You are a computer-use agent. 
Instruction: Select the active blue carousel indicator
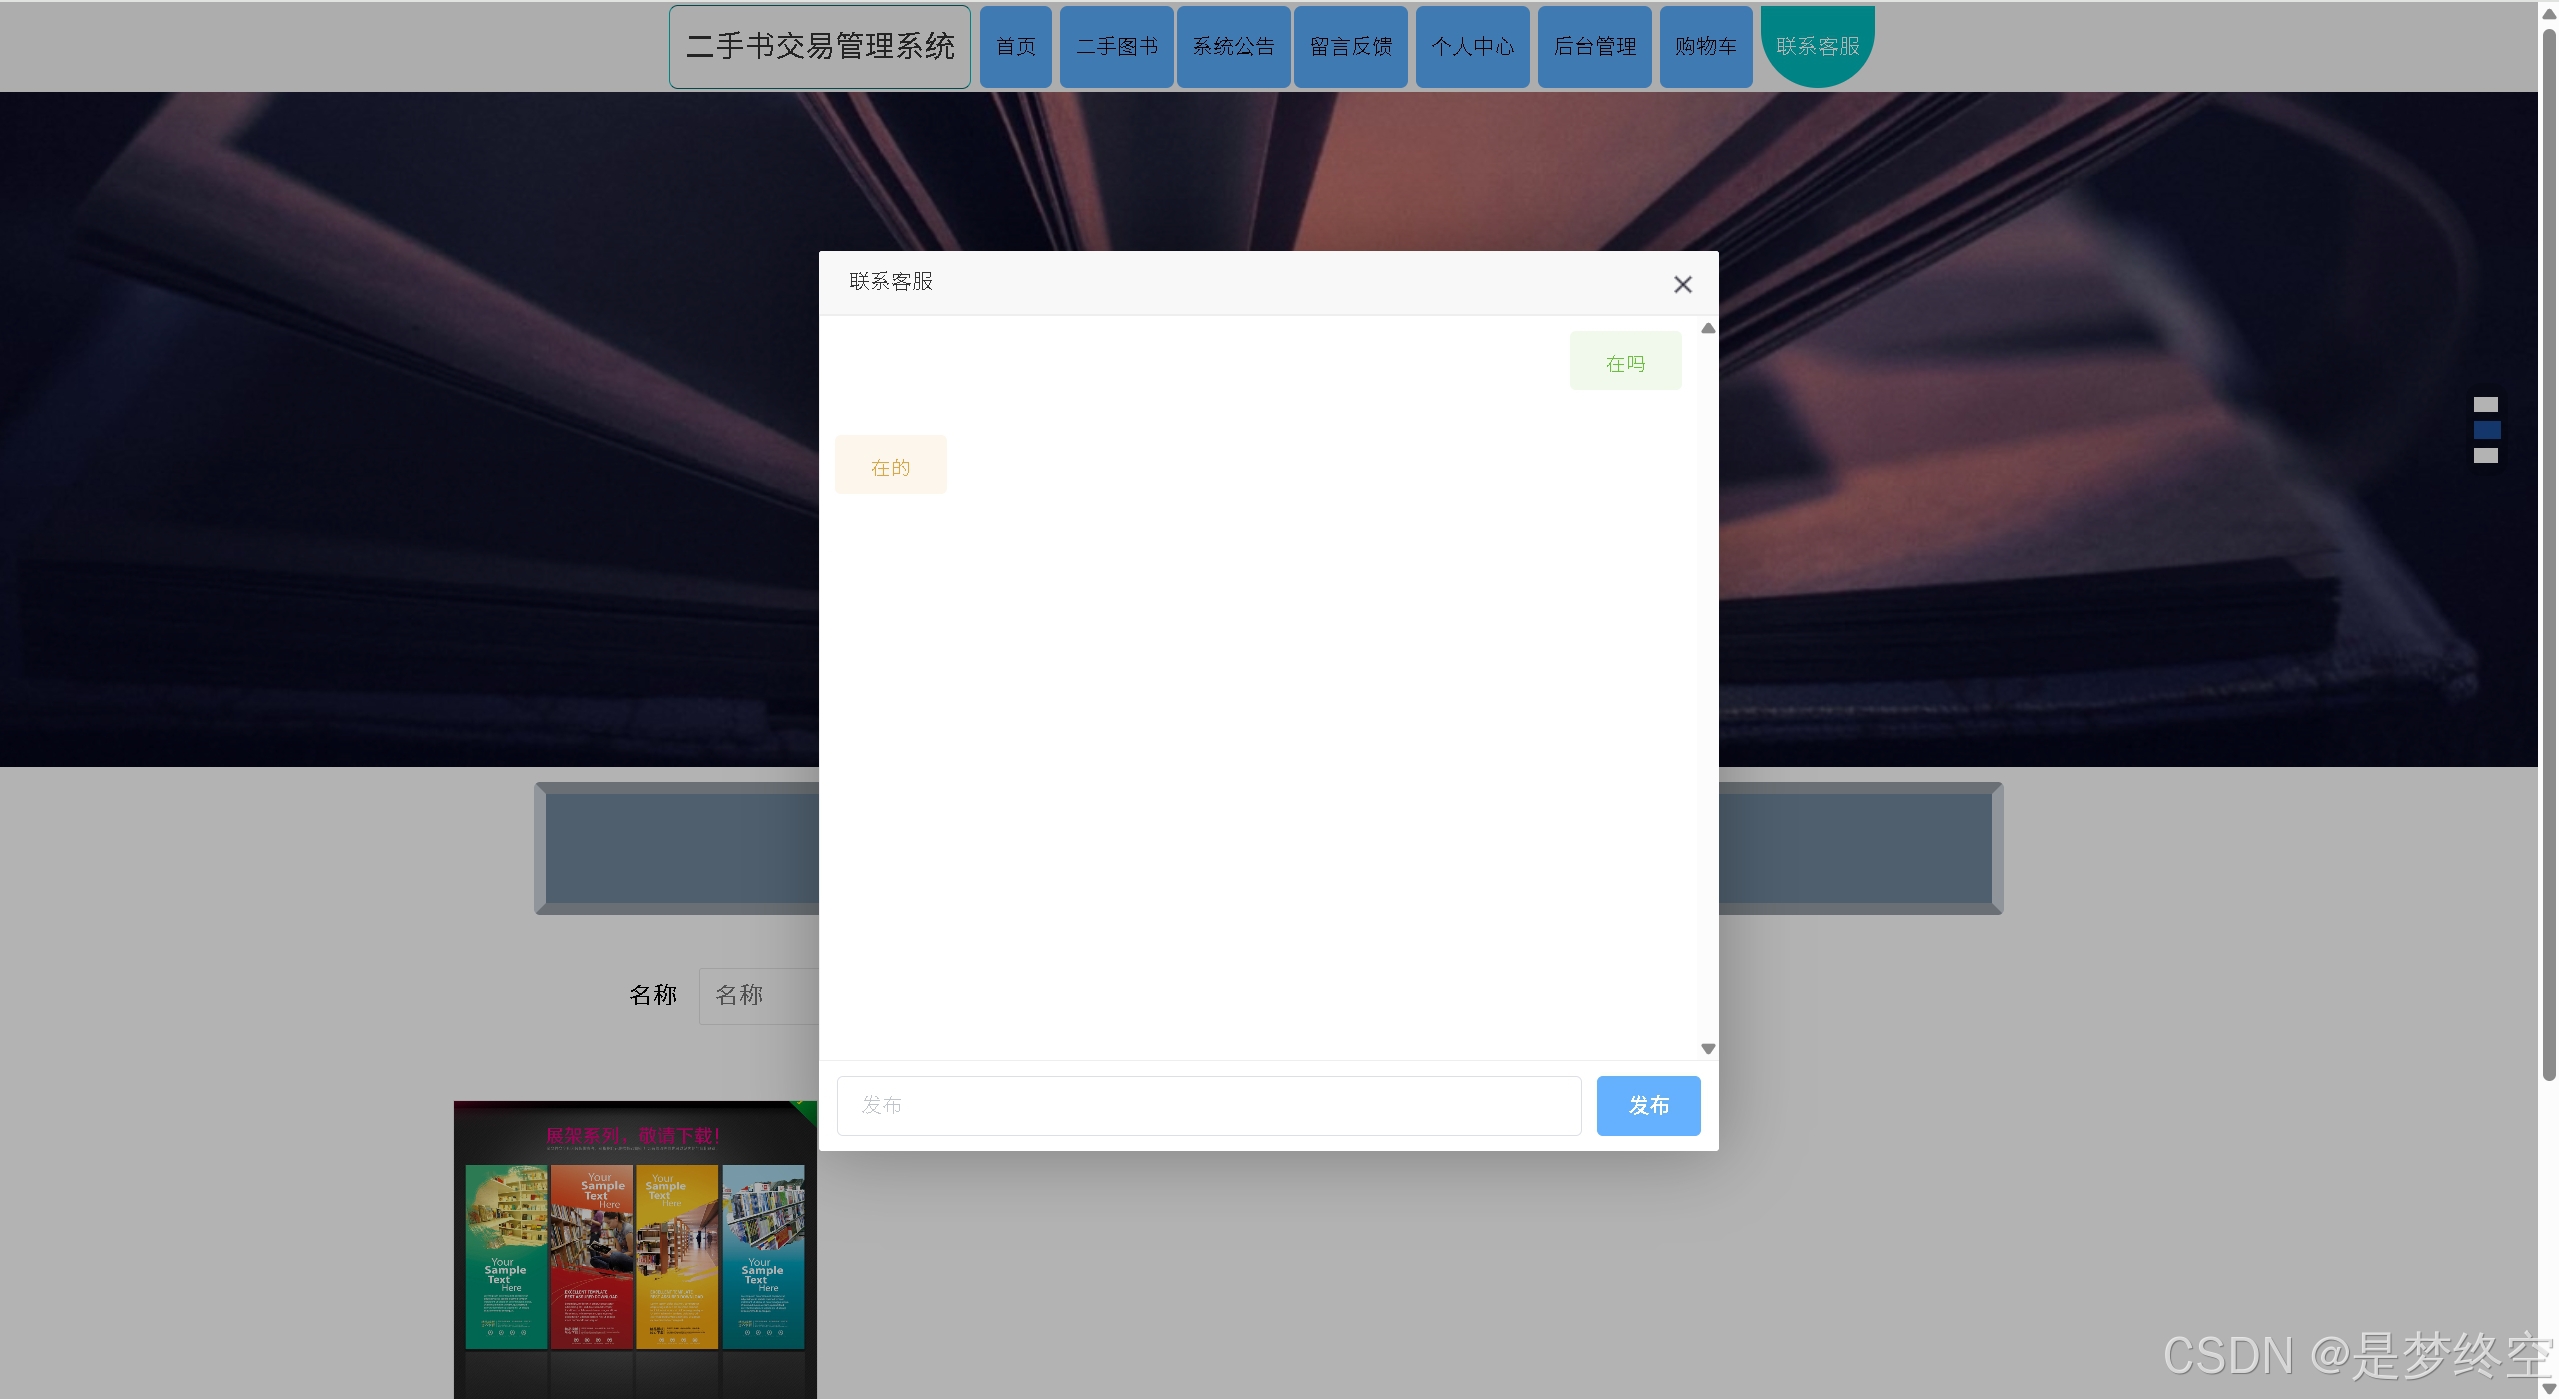2486,430
